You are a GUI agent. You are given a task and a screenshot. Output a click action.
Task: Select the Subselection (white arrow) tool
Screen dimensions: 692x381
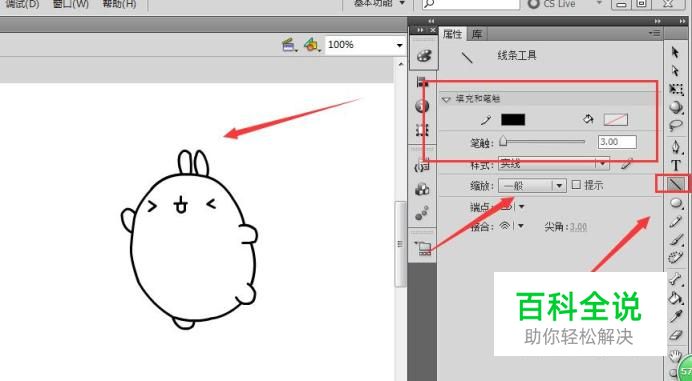tap(675, 70)
